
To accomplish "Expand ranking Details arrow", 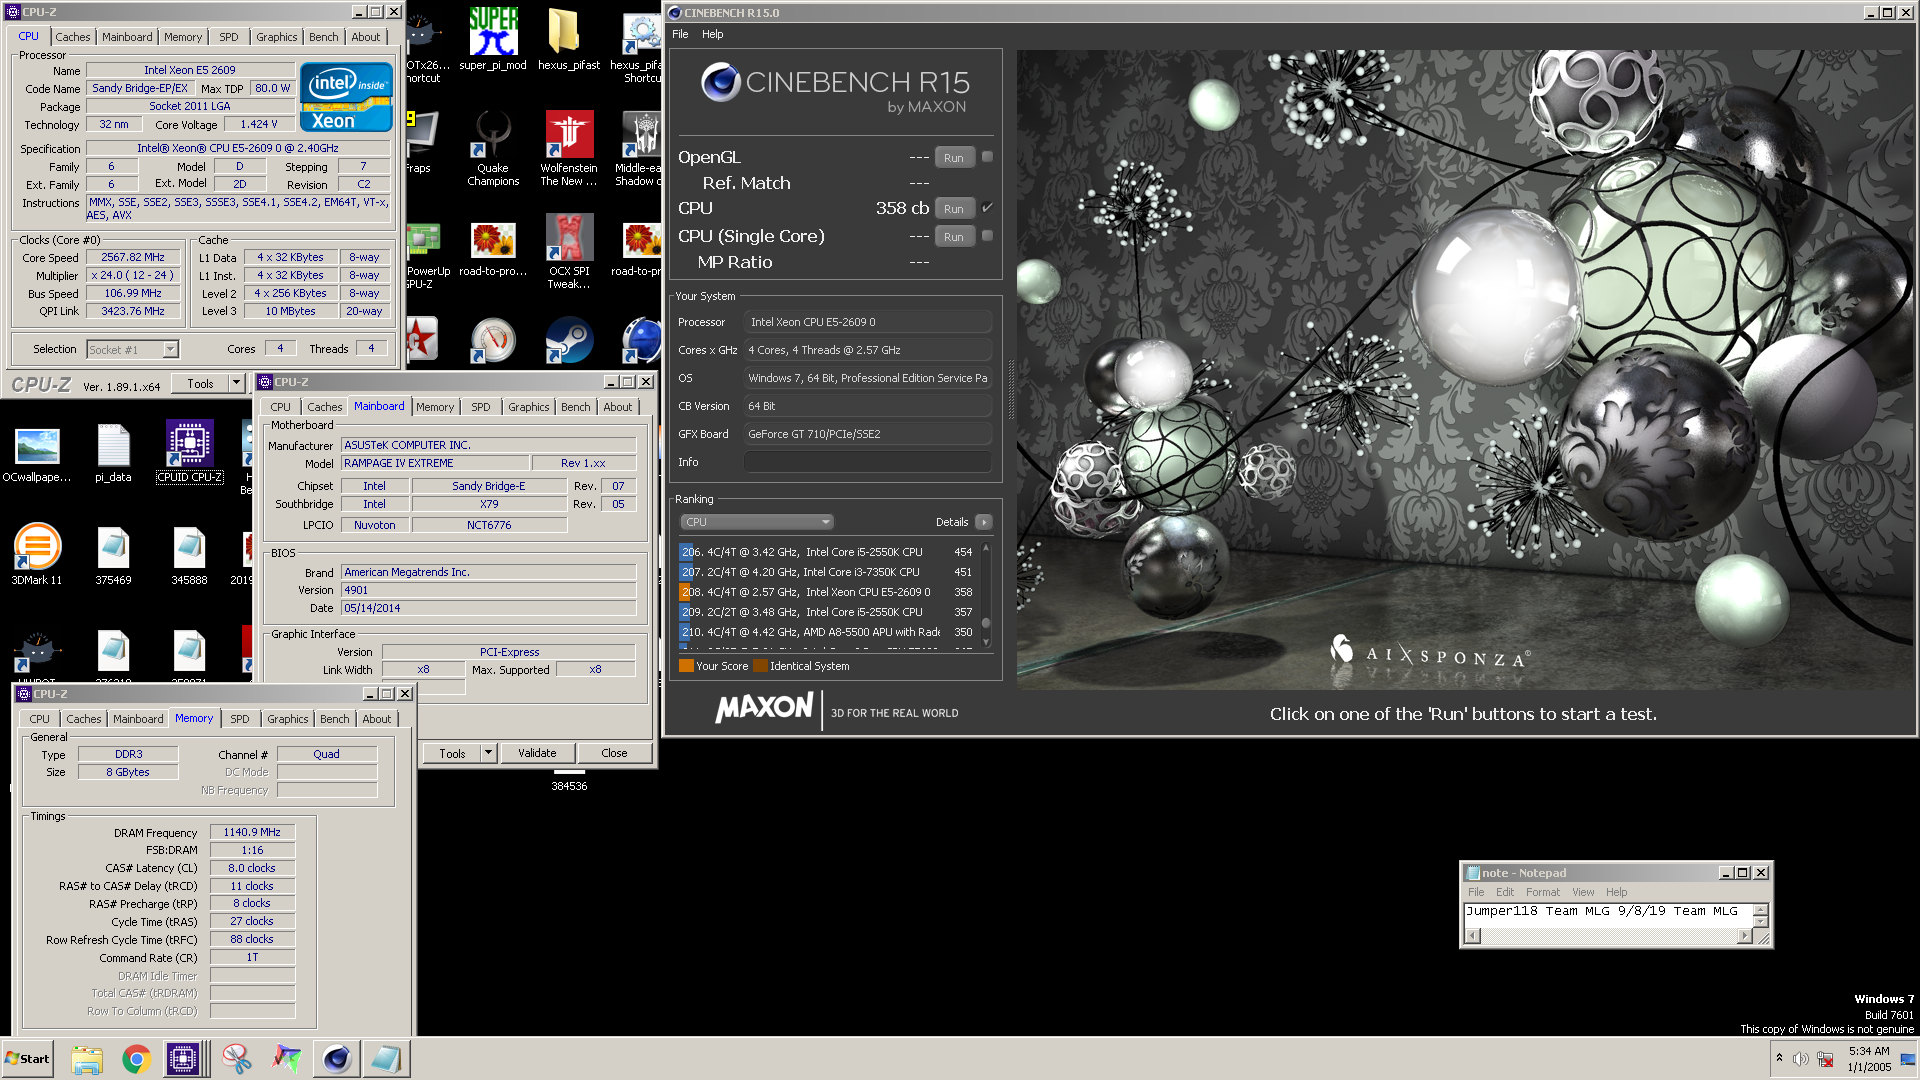I will click(984, 522).
